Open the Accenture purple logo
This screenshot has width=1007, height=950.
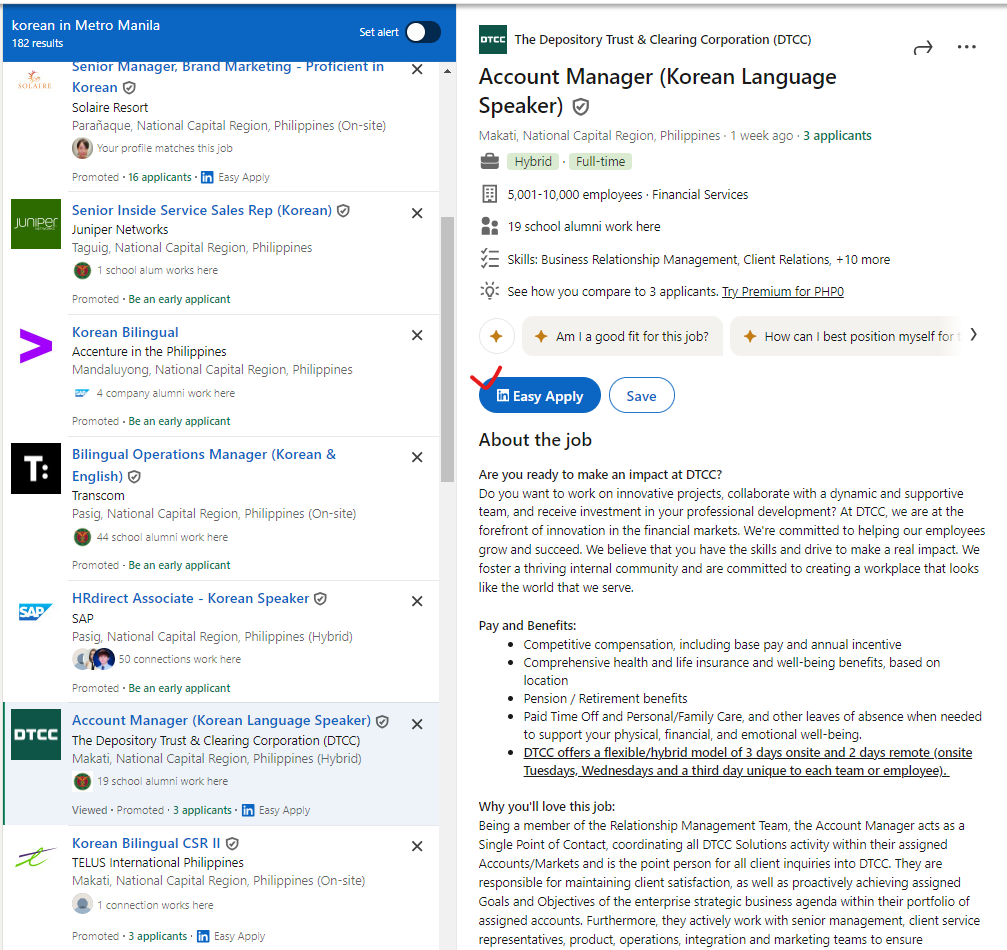click(36, 346)
